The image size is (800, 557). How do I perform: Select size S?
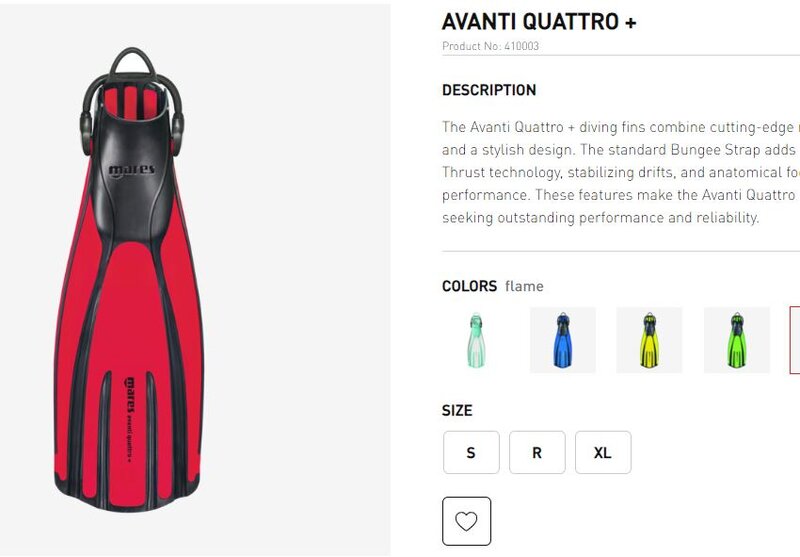471,452
